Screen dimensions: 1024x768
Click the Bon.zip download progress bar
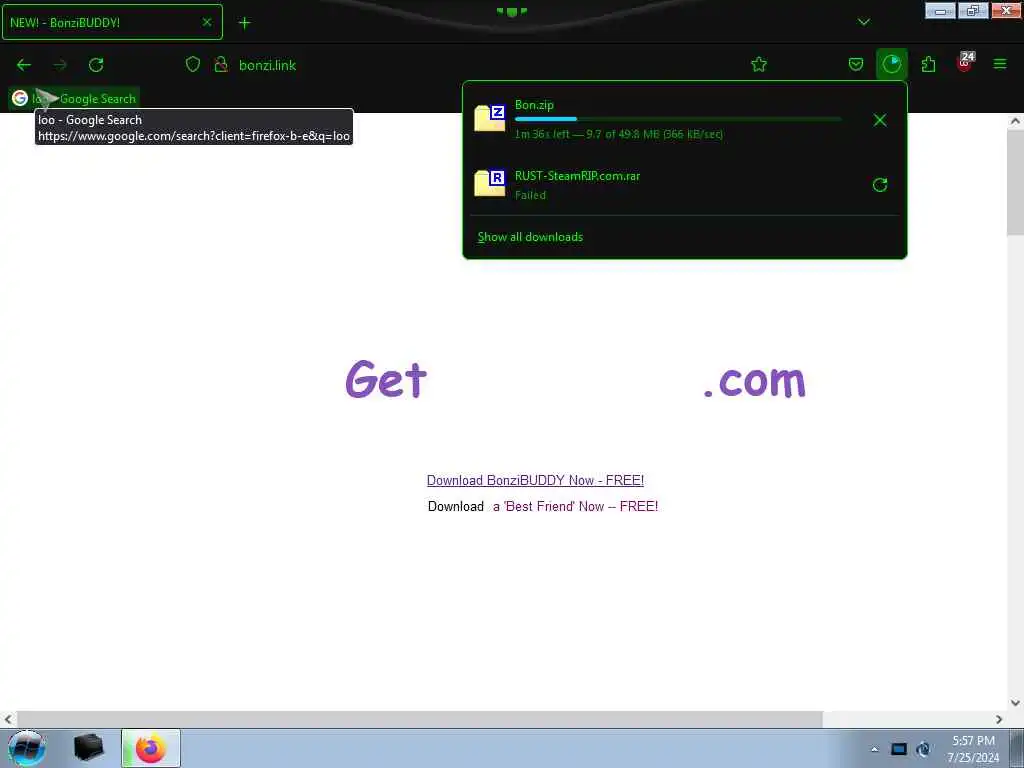pyautogui.click(x=678, y=119)
